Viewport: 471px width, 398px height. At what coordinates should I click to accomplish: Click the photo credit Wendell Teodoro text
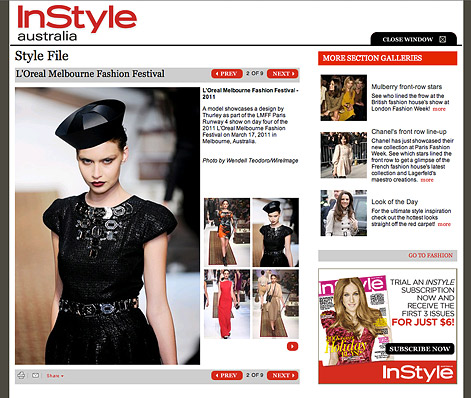pyautogui.click(x=250, y=161)
